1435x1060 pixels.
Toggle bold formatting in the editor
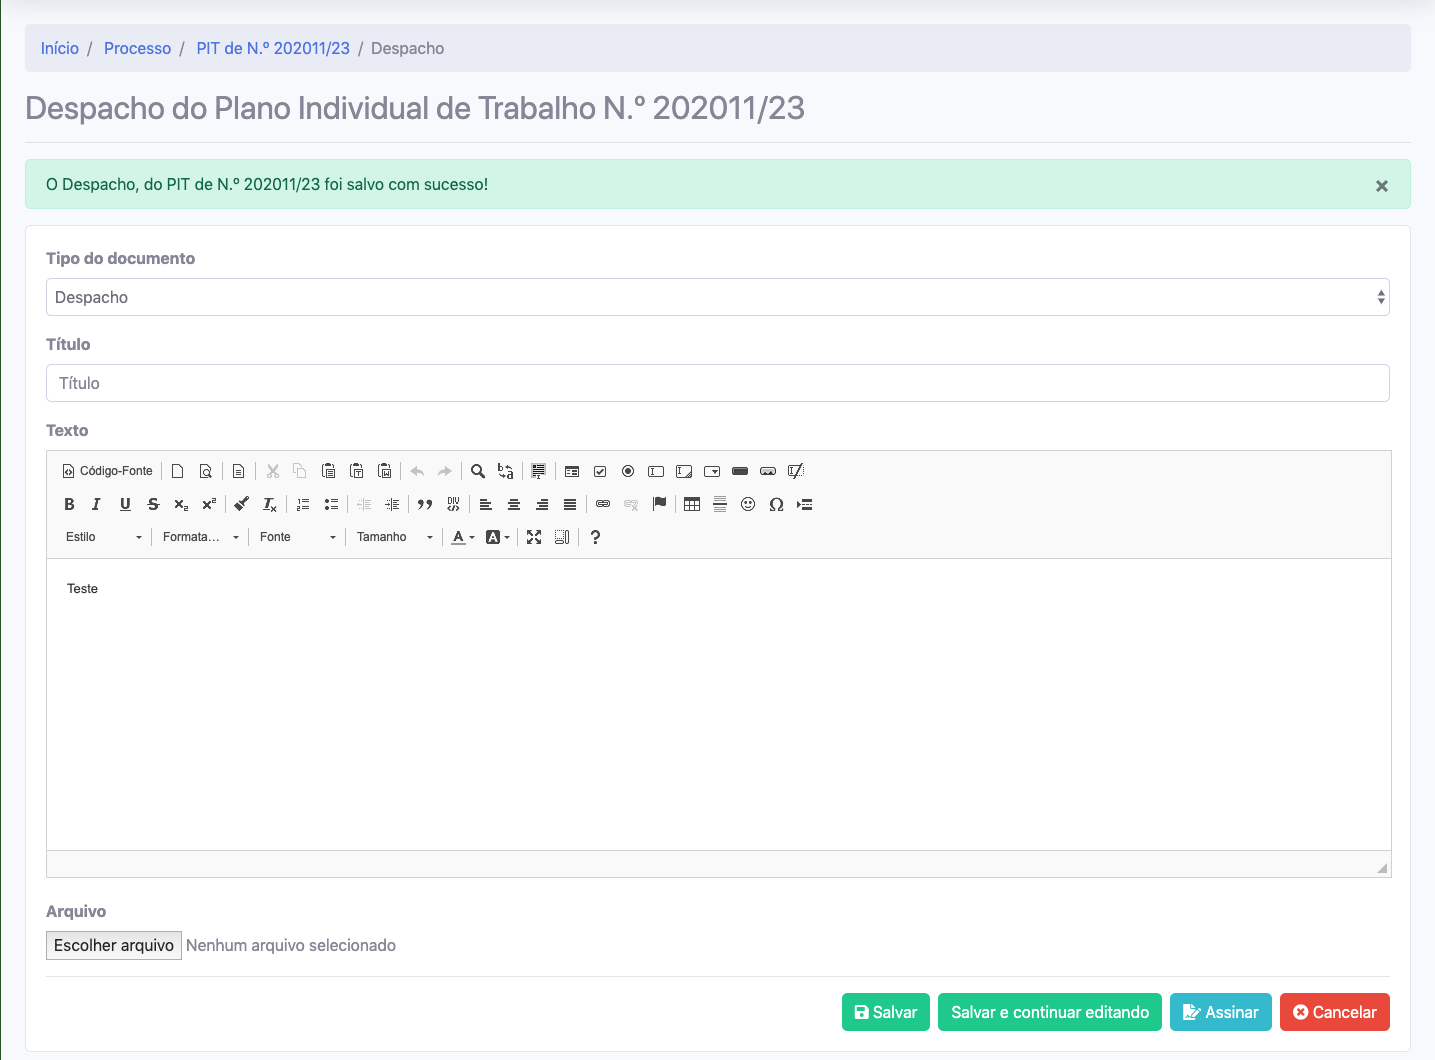tap(69, 504)
